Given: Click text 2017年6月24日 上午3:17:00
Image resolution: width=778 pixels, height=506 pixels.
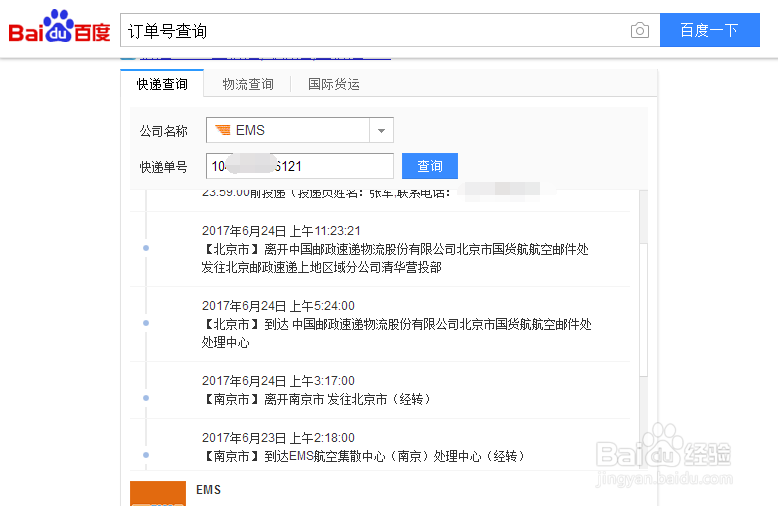Looking at the screenshot, I should click(278, 380).
